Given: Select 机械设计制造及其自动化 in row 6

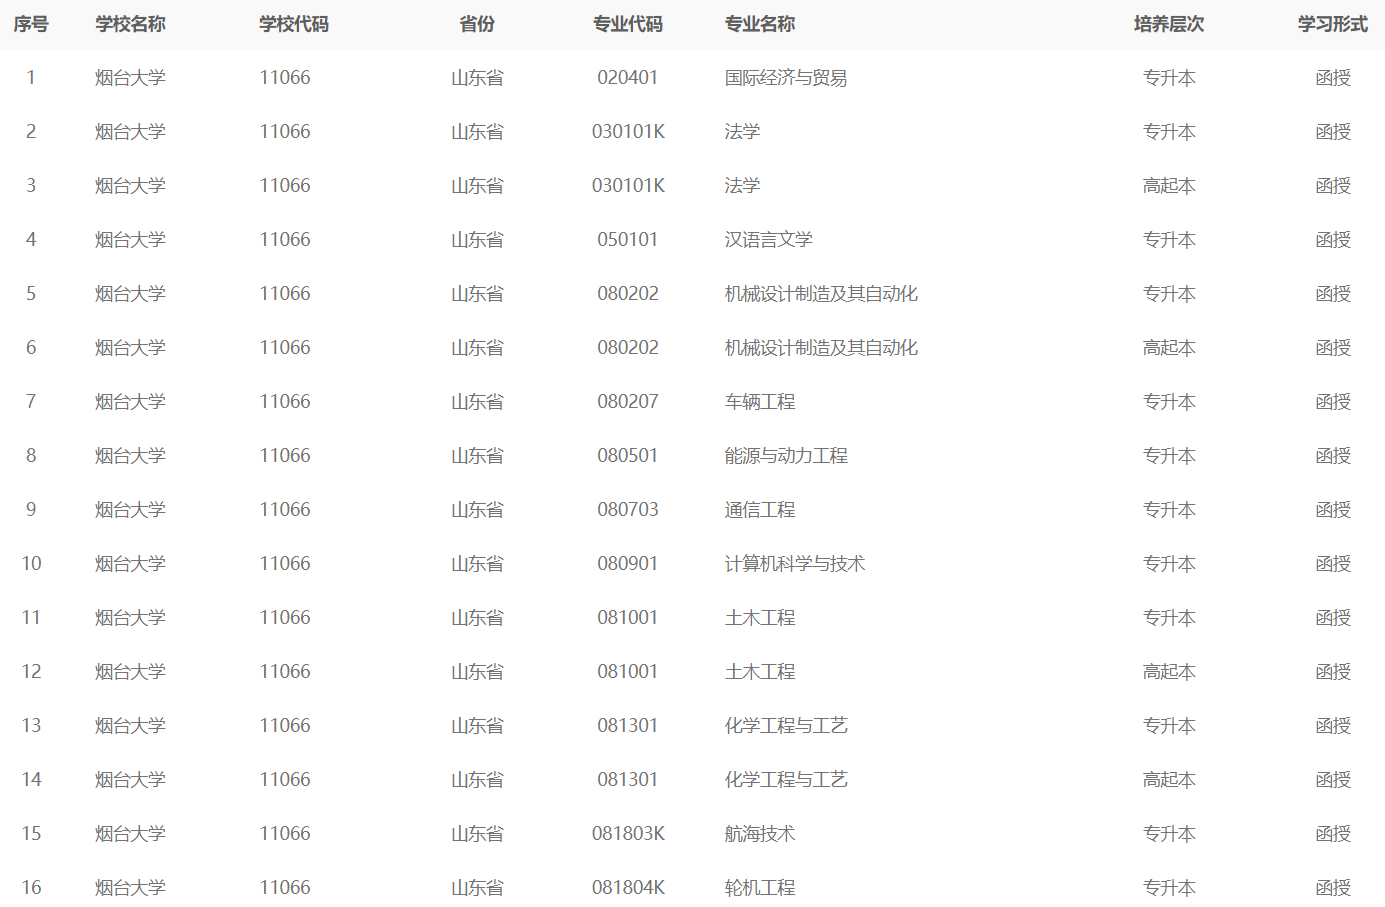Looking at the screenshot, I should (x=821, y=348).
